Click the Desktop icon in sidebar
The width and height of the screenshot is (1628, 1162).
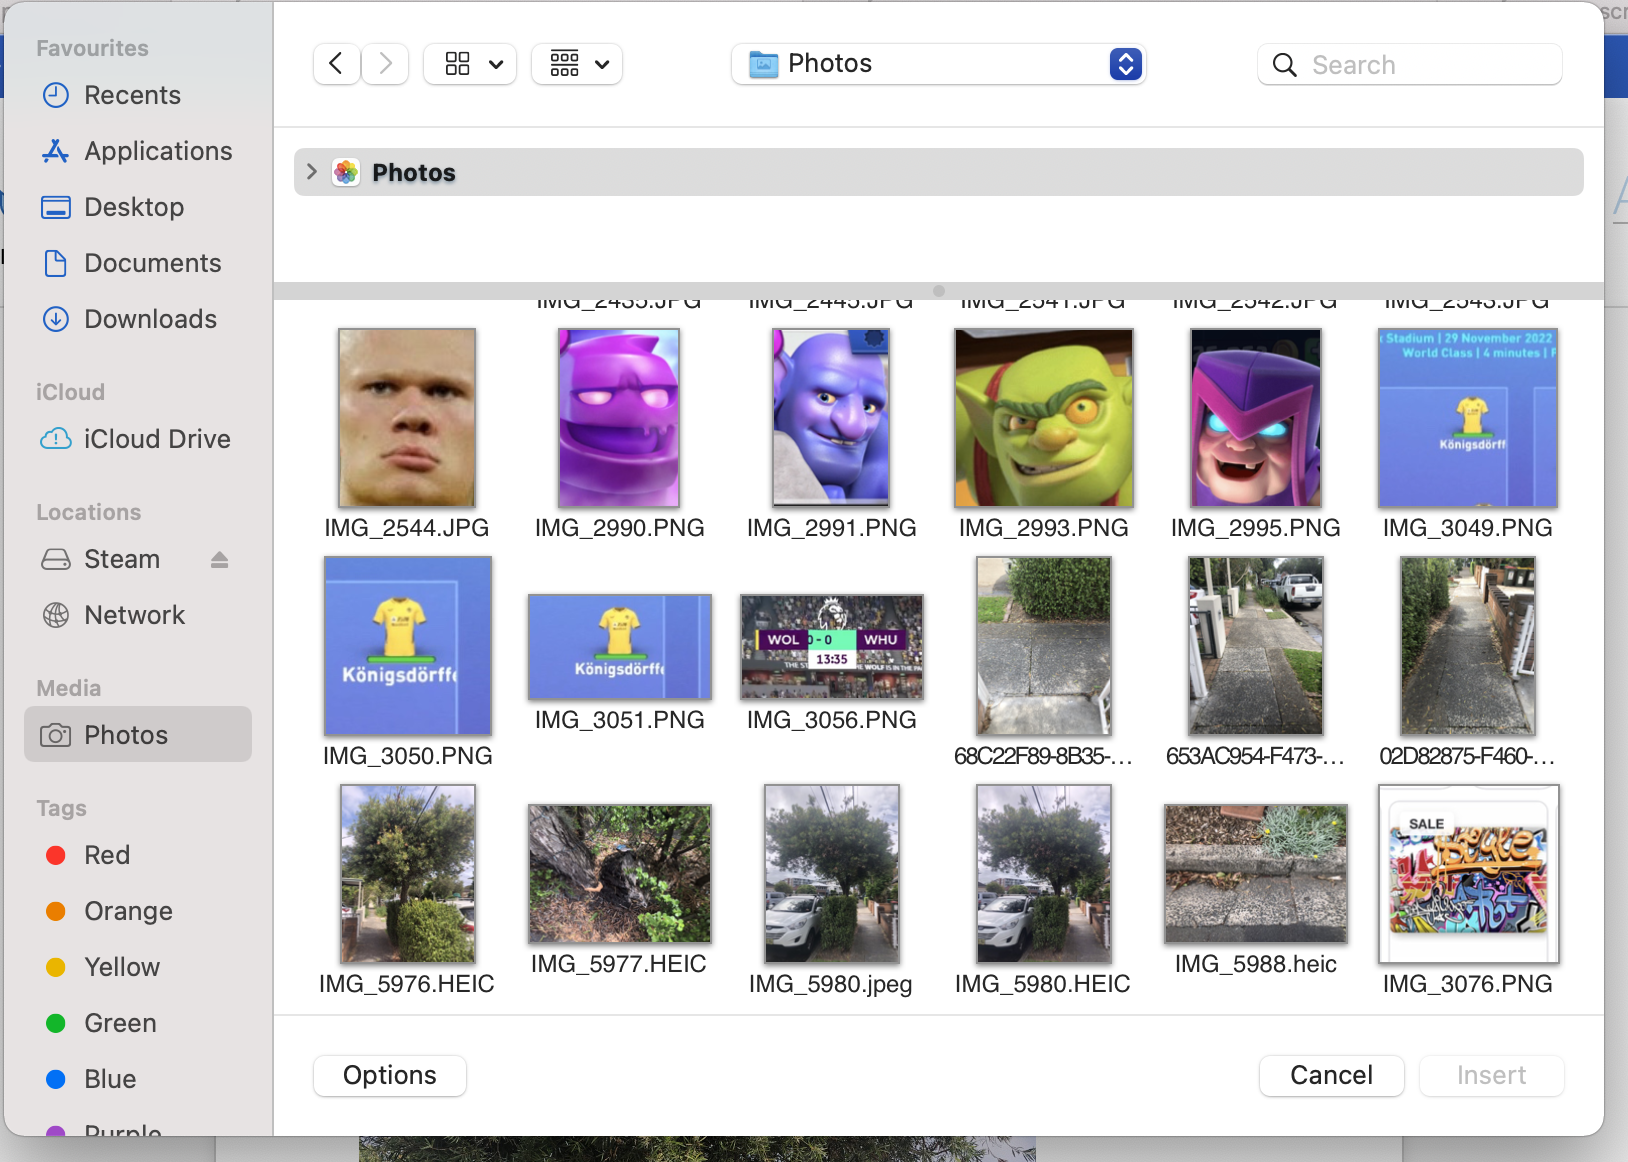(x=56, y=207)
